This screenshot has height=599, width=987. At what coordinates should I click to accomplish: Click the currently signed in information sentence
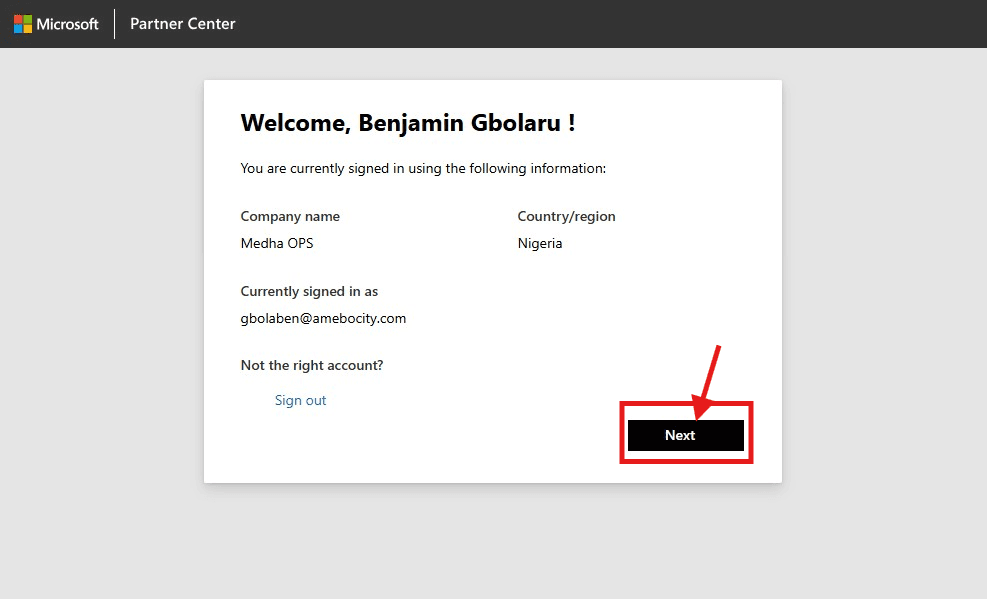coord(423,168)
